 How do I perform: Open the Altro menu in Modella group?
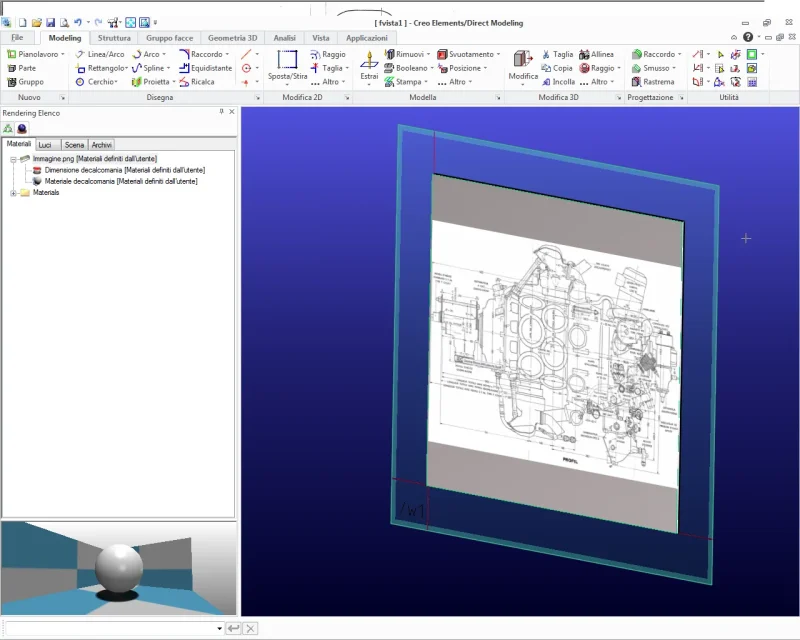click(455, 82)
